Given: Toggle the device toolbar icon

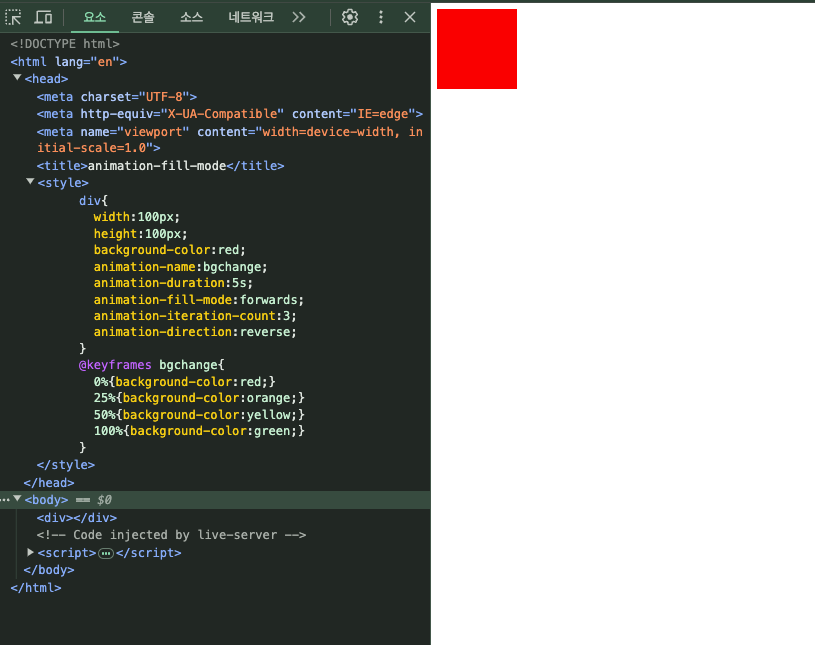Looking at the screenshot, I should (x=43, y=17).
